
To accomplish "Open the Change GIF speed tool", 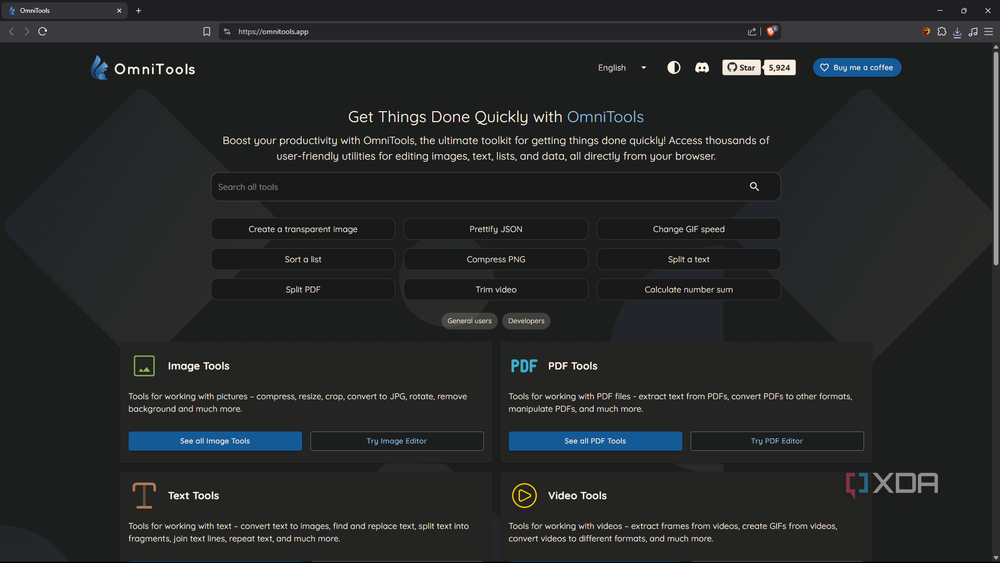I will (689, 229).
